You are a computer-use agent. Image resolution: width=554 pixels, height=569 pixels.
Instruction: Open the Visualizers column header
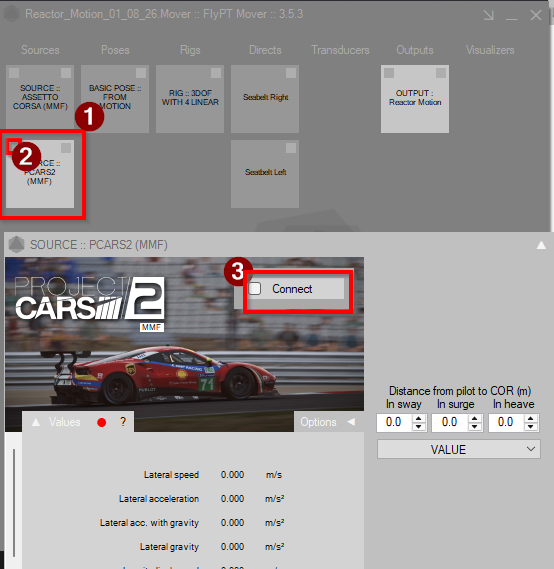(490, 50)
